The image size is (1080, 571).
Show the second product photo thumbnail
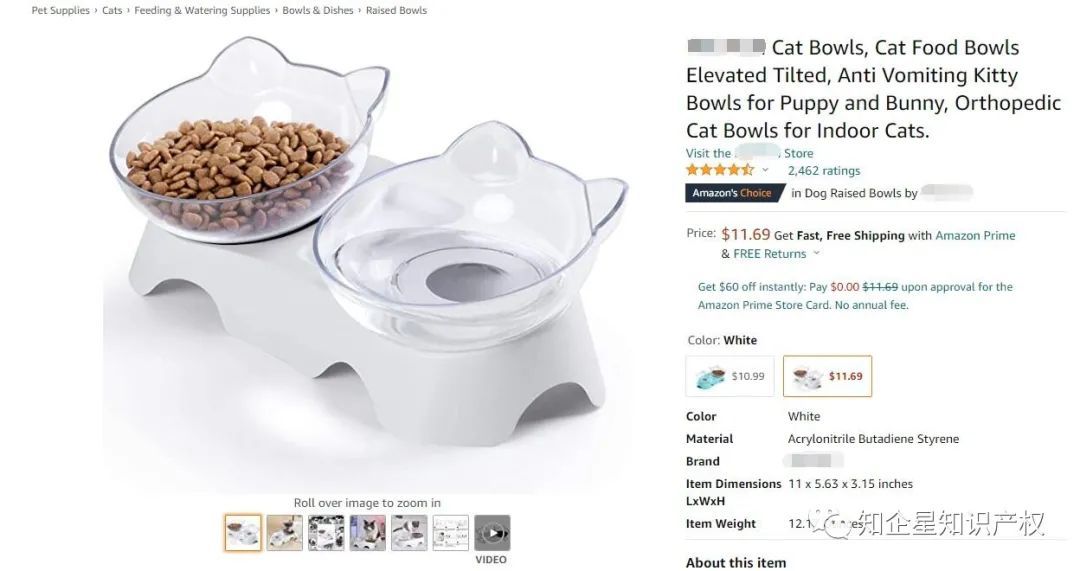[284, 533]
